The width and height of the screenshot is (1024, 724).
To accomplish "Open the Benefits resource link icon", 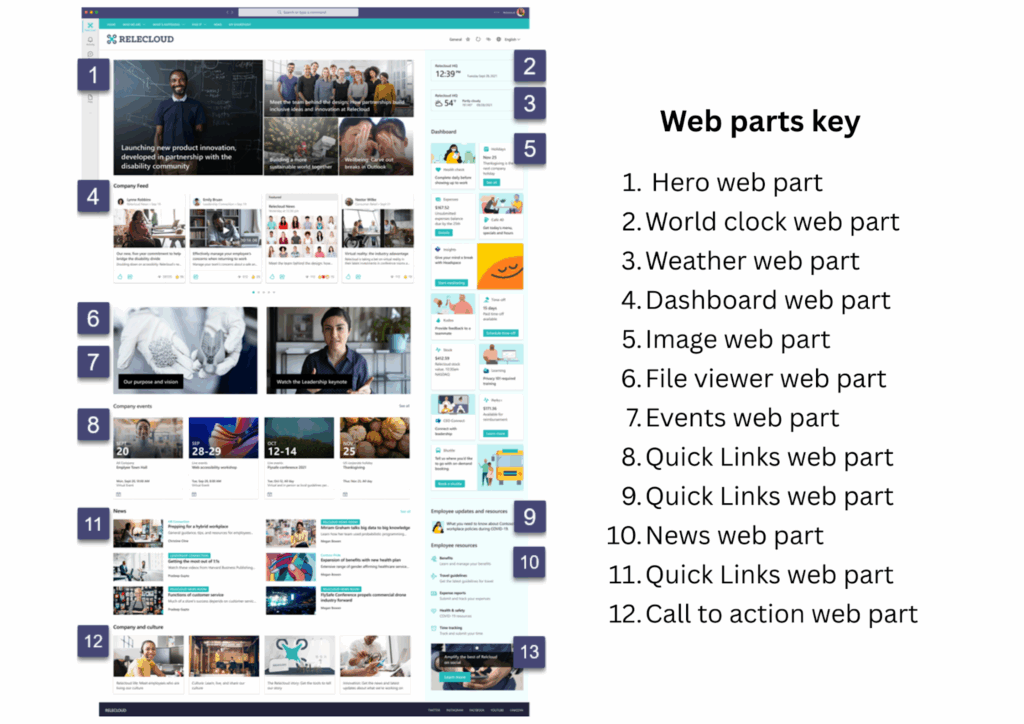I will pyautogui.click(x=434, y=559).
